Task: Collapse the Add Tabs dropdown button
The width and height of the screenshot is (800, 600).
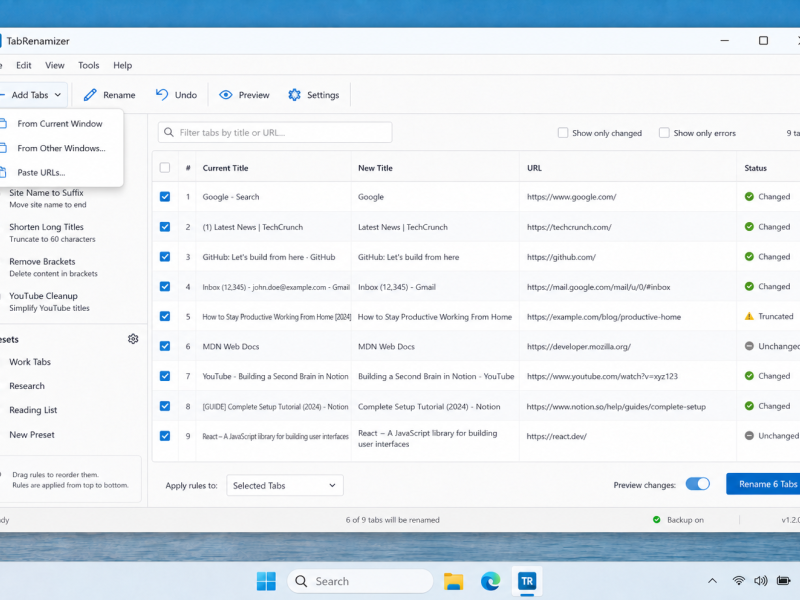Action: pos(32,95)
